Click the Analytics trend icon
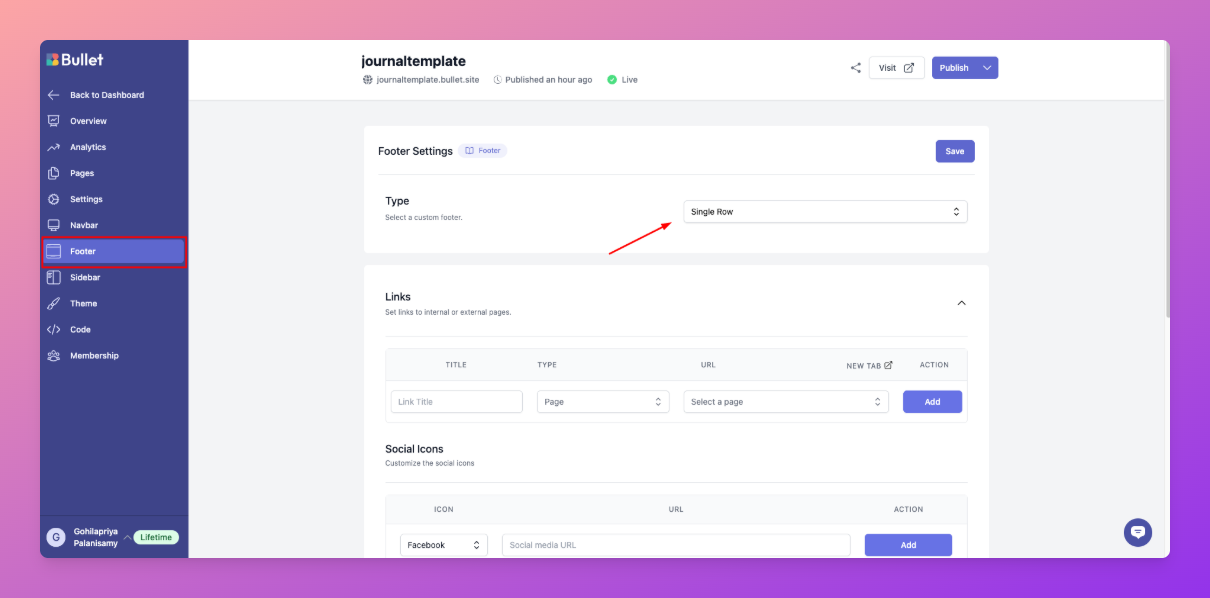 point(54,147)
